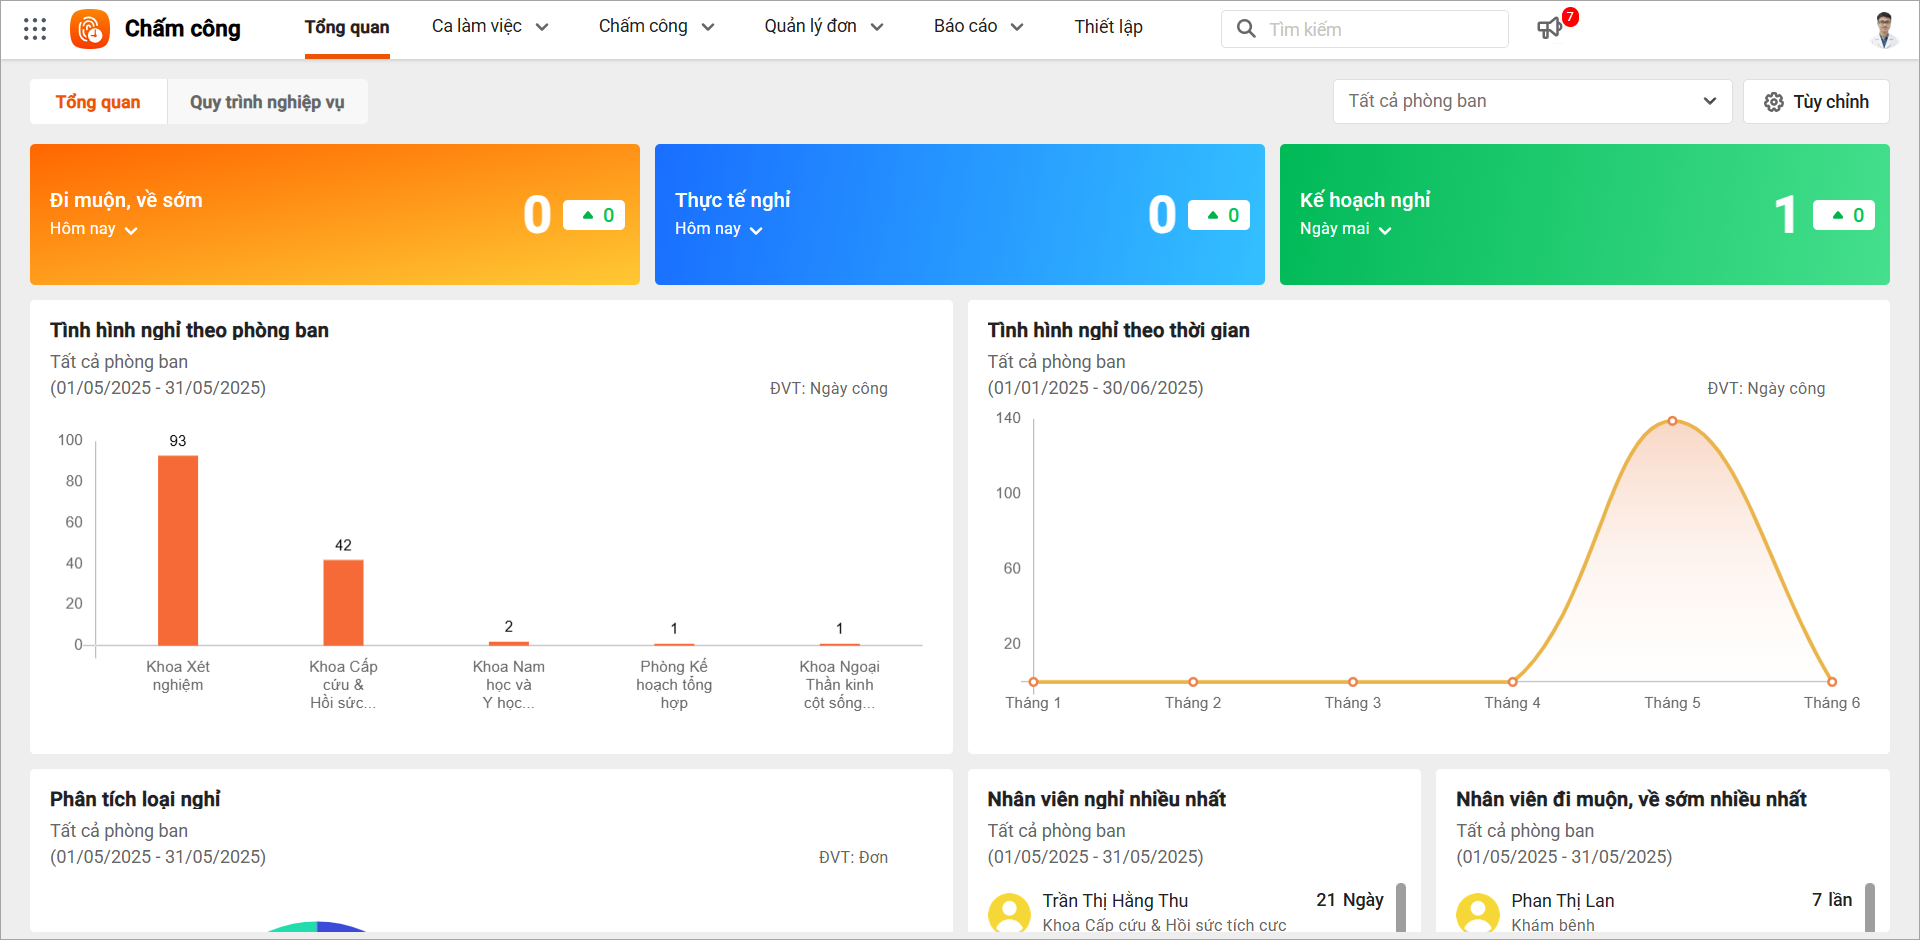This screenshot has height=940, width=1920.
Task: Click the Chấm công app logo
Action: [x=90, y=29]
